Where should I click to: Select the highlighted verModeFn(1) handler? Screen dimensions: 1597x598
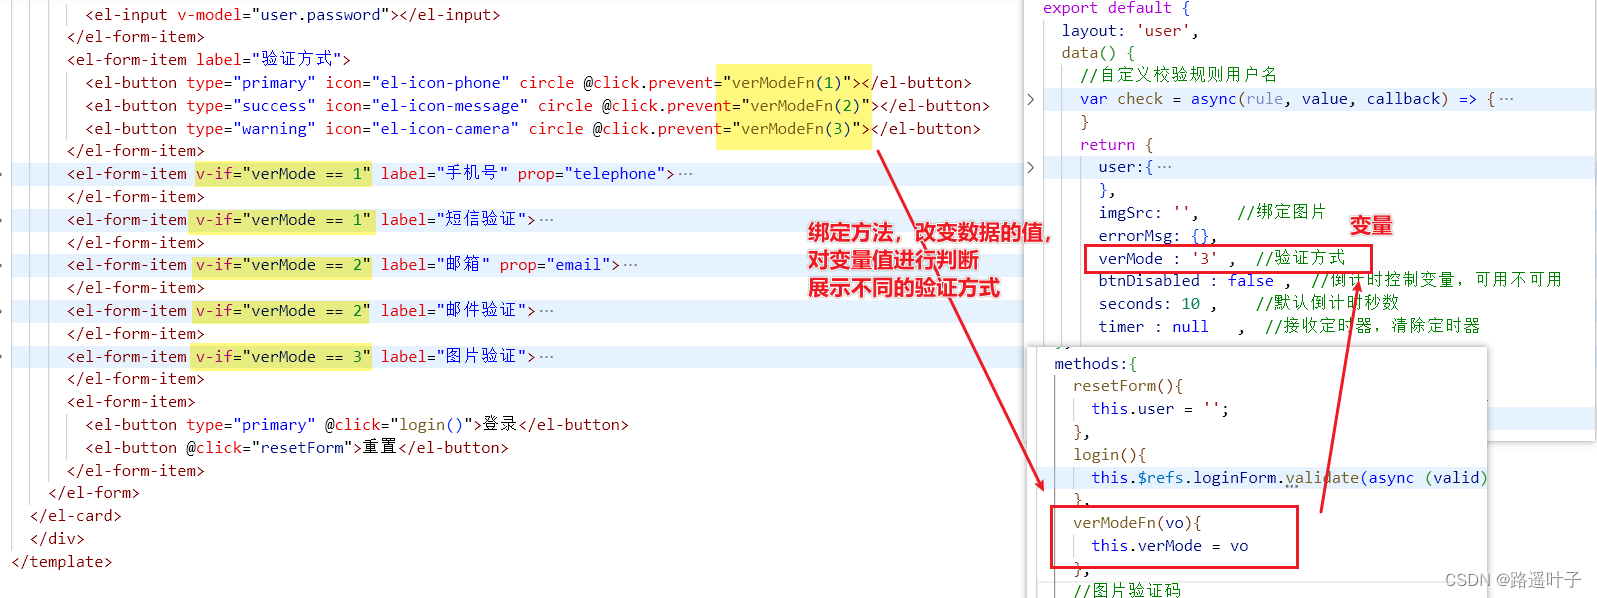point(791,83)
